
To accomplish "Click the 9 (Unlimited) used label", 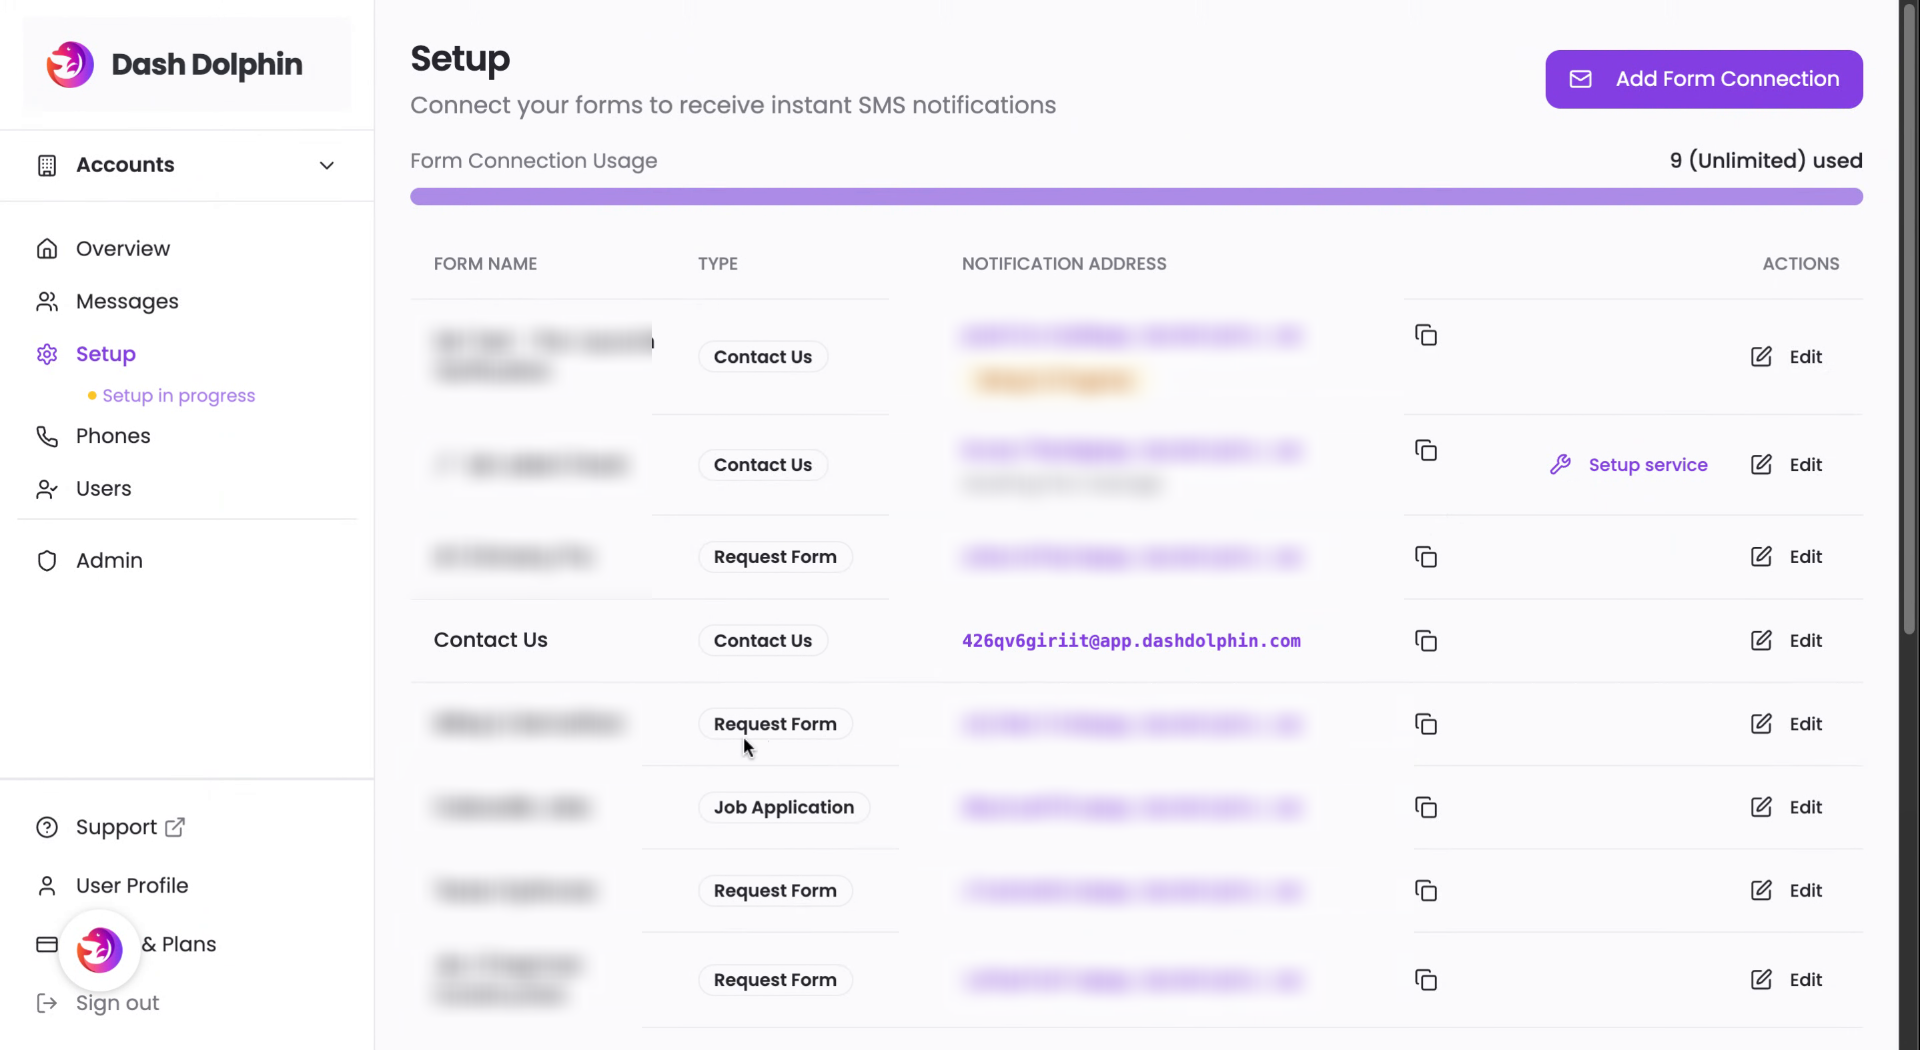I will pos(1765,160).
